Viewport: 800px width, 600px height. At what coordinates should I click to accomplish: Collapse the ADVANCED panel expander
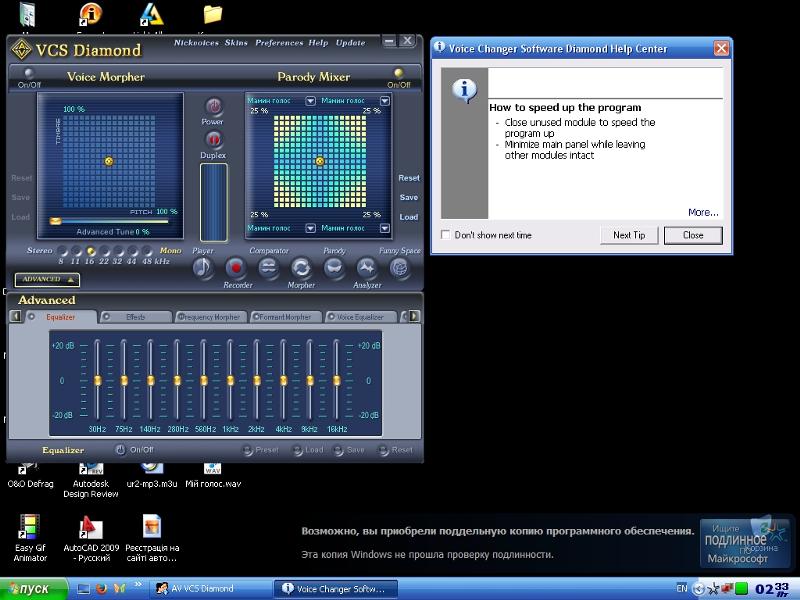[47, 280]
